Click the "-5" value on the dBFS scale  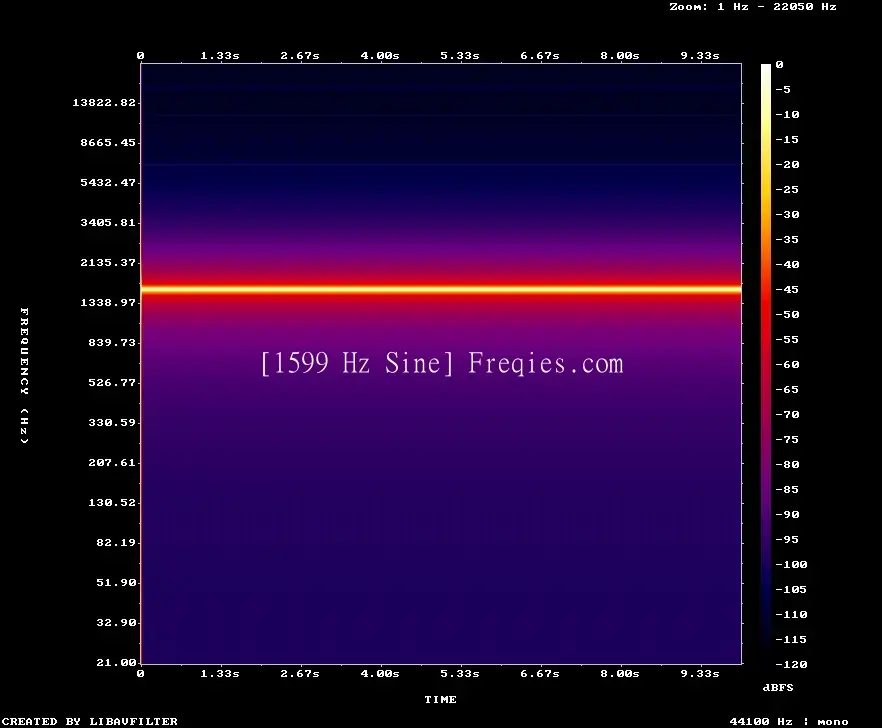coord(783,89)
